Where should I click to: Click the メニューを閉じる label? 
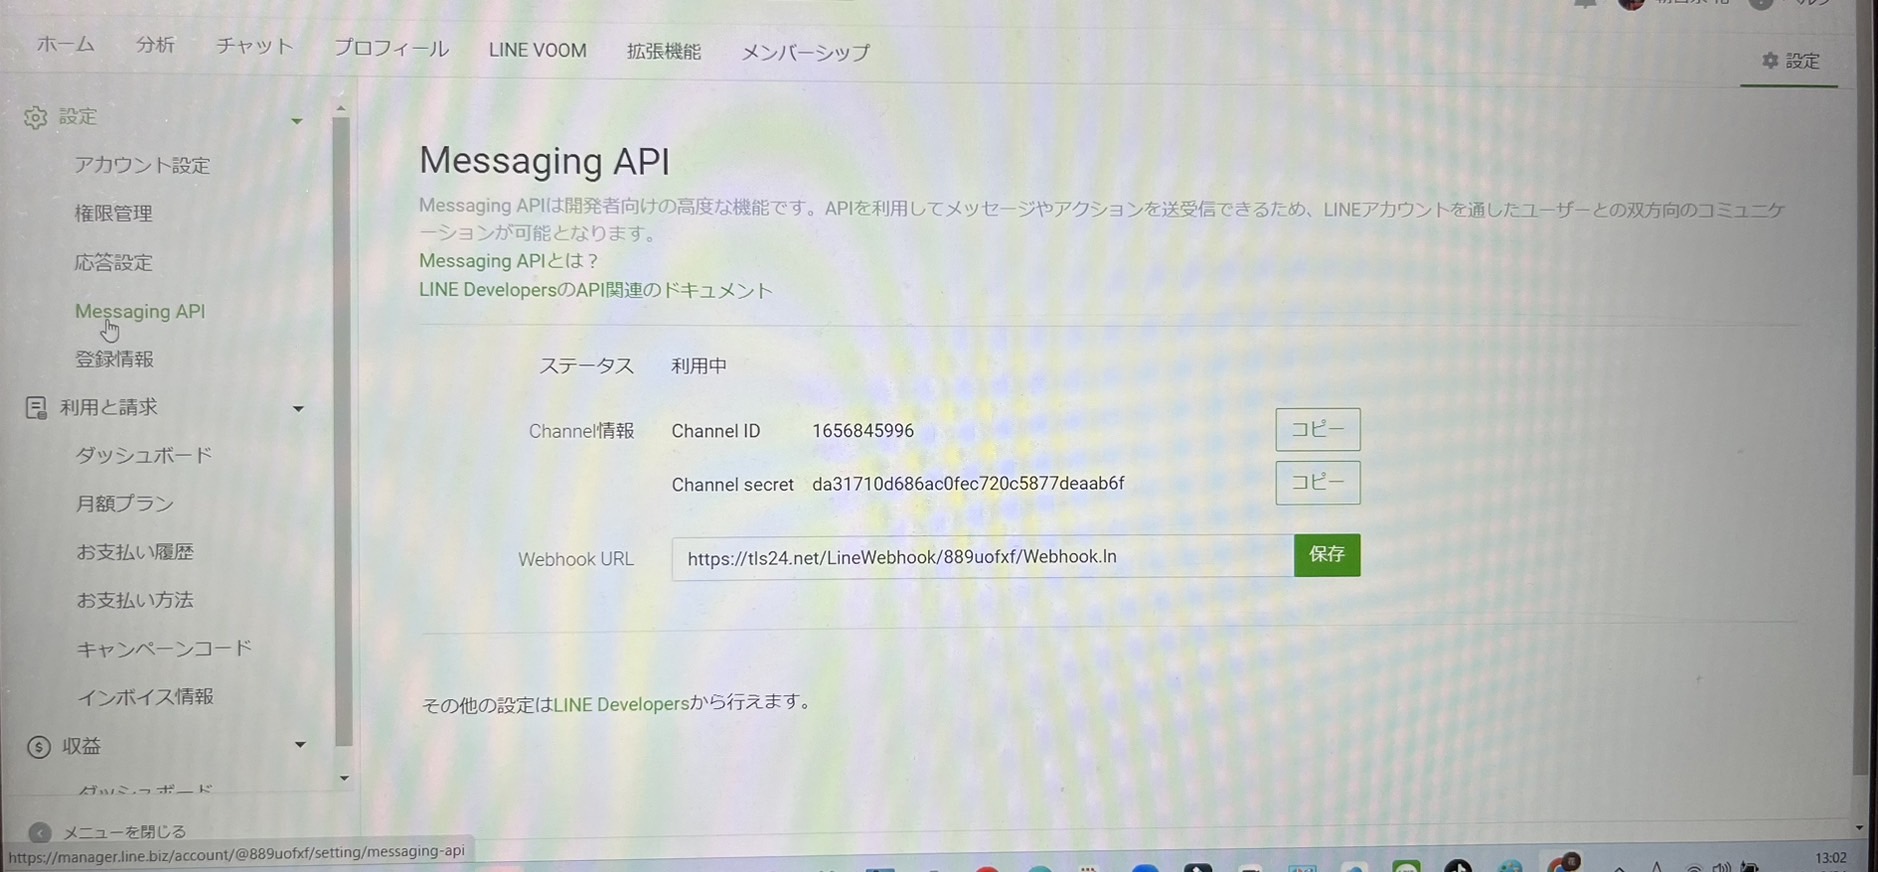click(x=125, y=832)
